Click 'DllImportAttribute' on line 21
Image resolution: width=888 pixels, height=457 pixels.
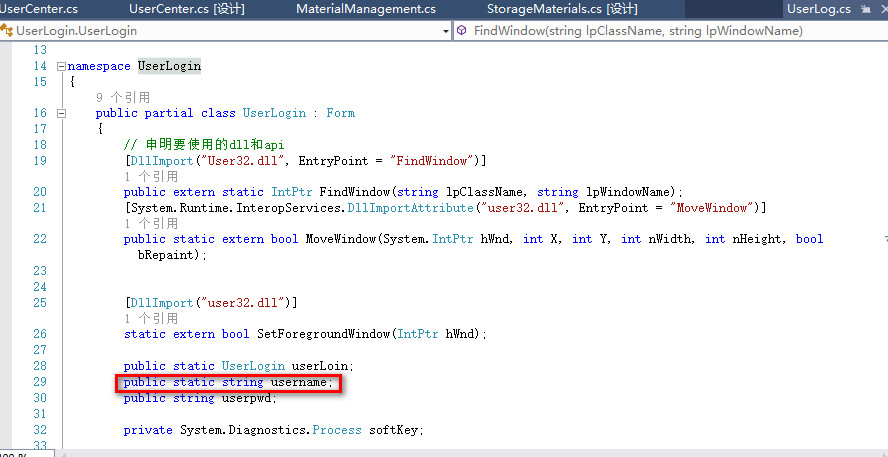[x=411, y=208]
